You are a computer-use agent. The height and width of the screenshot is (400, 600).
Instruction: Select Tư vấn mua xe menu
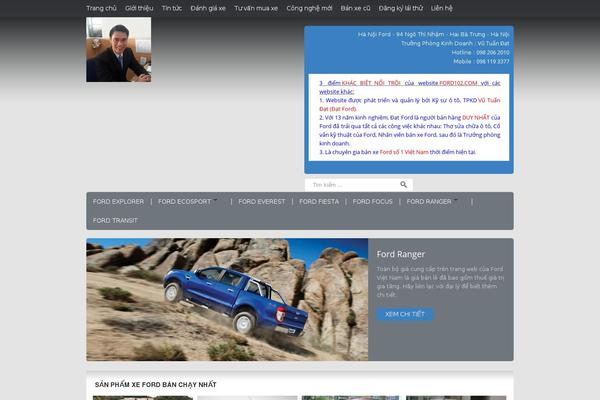pos(256,8)
